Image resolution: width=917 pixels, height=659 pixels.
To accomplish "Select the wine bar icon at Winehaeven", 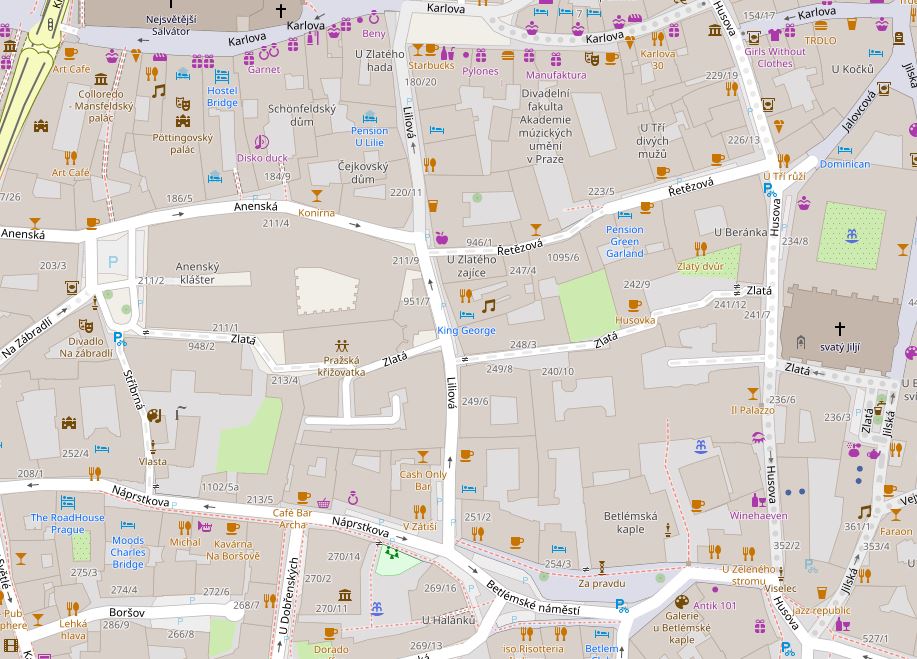I will (758, 501).
